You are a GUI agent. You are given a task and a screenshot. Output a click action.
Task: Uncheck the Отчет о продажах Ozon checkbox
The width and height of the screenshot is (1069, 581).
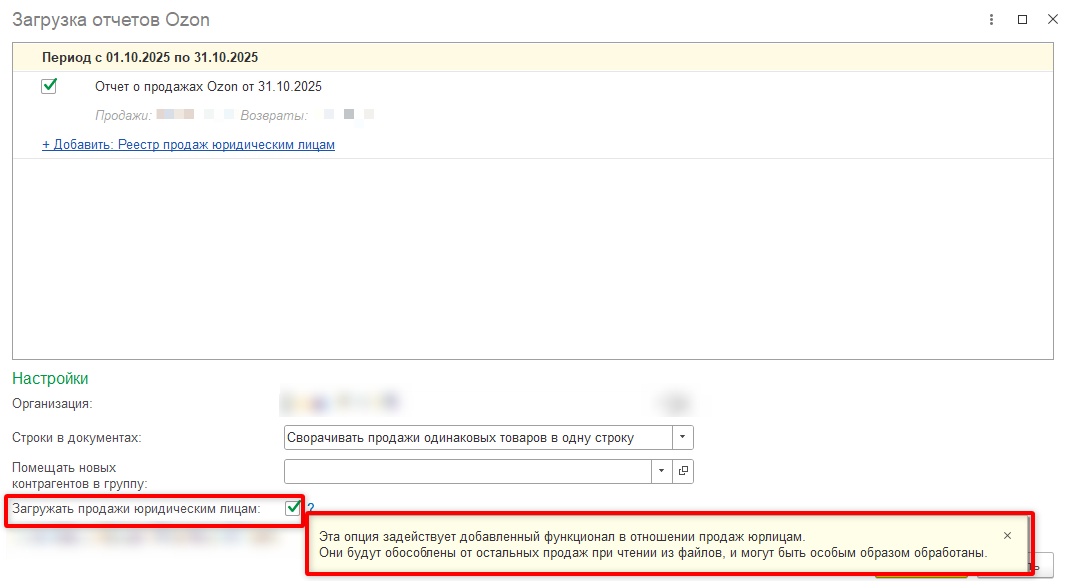click(49, 86)
